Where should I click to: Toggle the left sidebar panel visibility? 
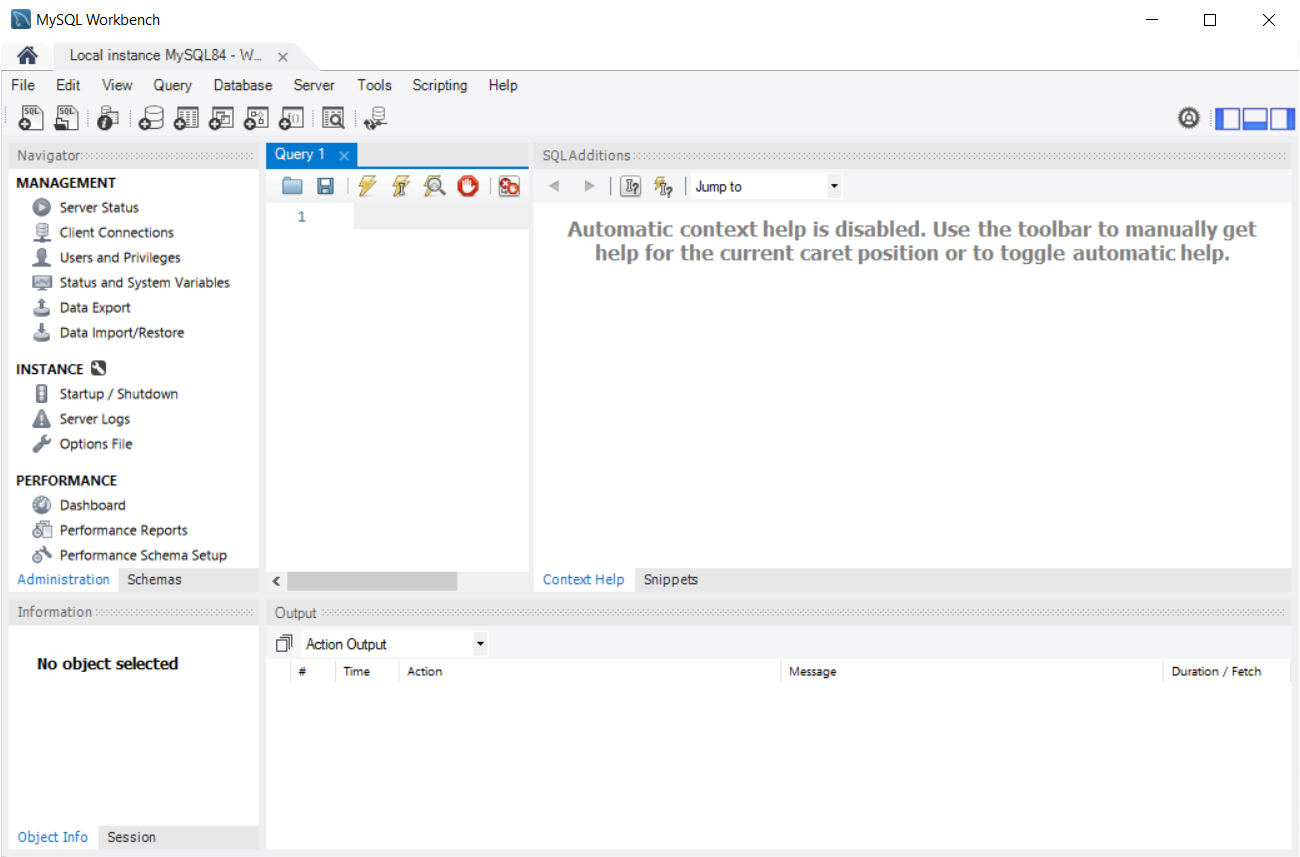pos(1227,118)
